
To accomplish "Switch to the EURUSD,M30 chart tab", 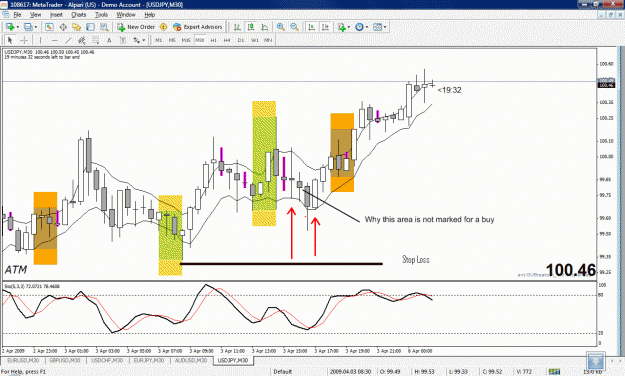I will [x=23, y=360].
